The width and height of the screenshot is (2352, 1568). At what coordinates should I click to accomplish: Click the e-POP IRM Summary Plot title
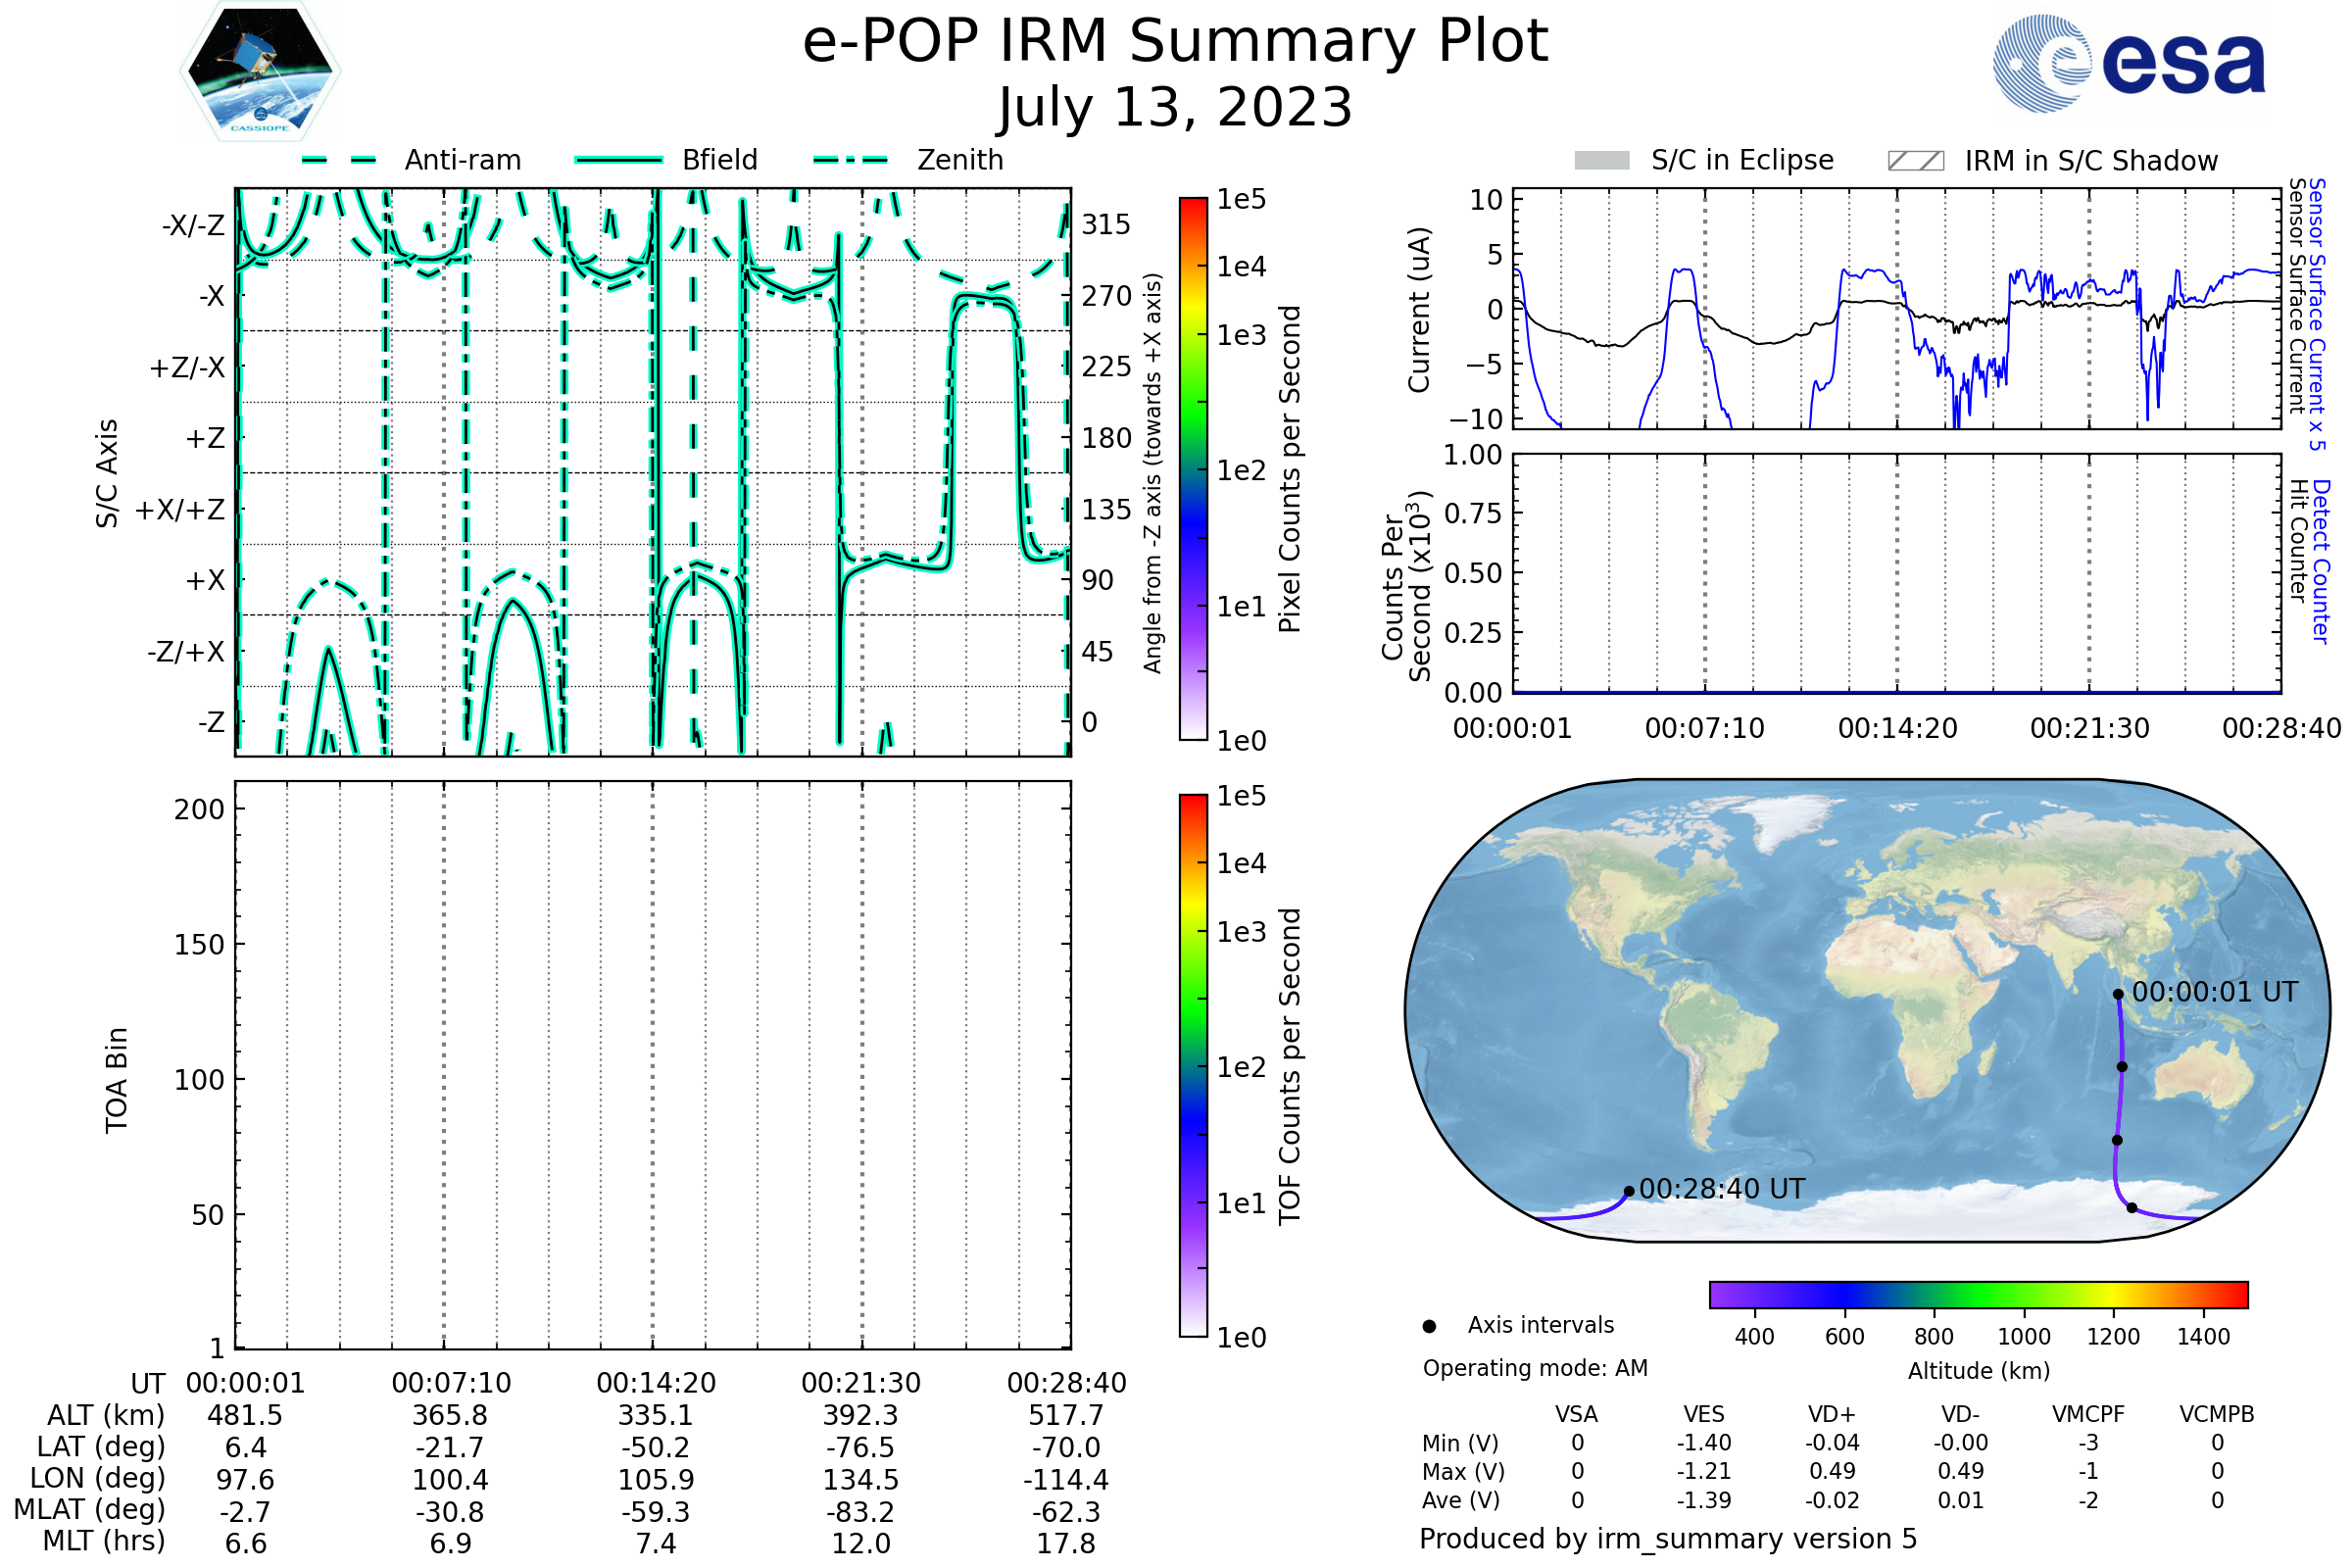click(1175, 42)
